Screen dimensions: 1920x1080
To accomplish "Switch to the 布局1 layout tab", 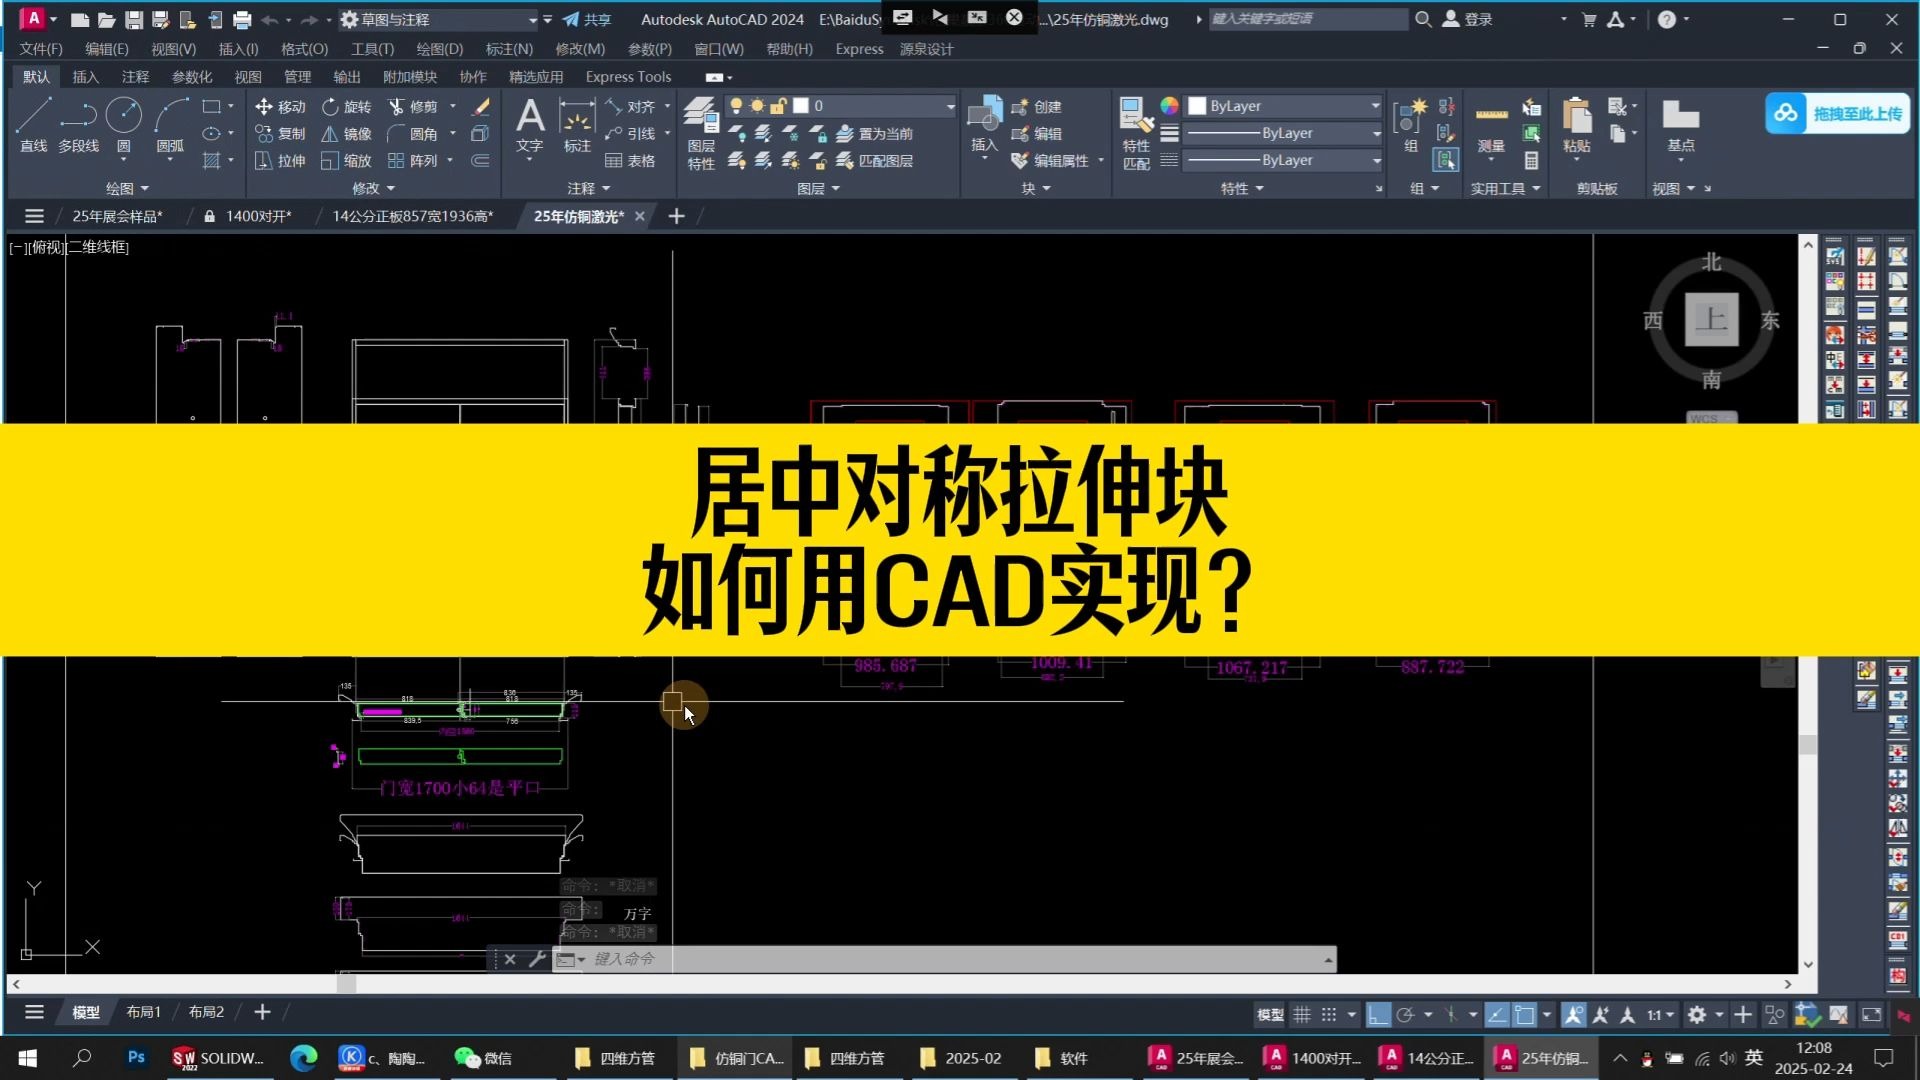I will (x=143, y=1012).
